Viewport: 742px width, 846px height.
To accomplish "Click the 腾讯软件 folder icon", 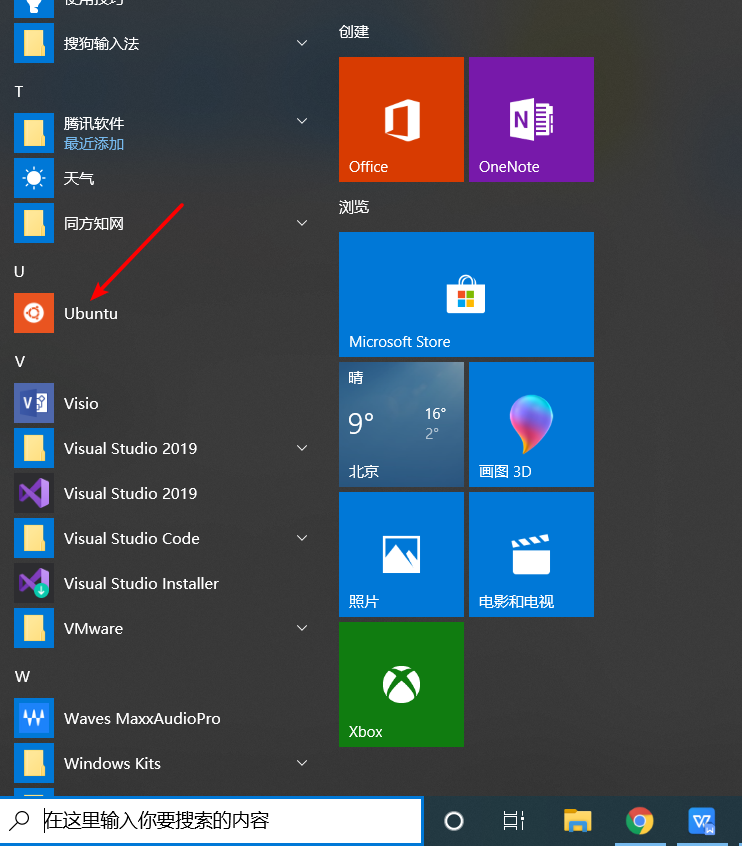I will click(x=34, y=133).
